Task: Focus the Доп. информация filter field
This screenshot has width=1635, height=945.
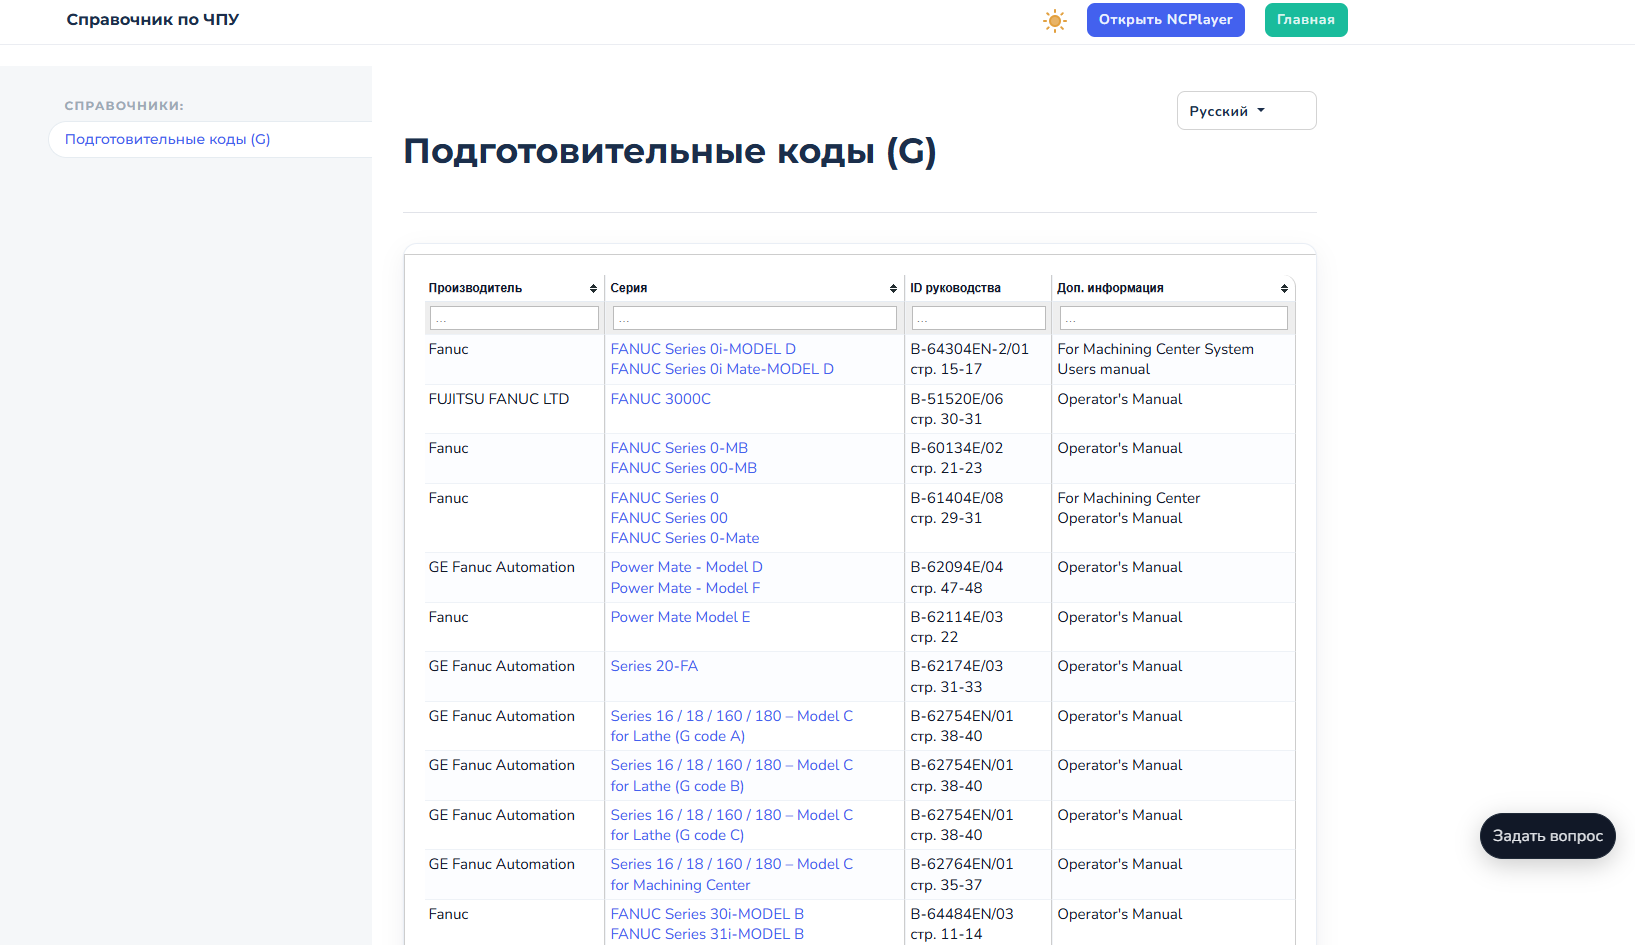Action: [1173, 318]
